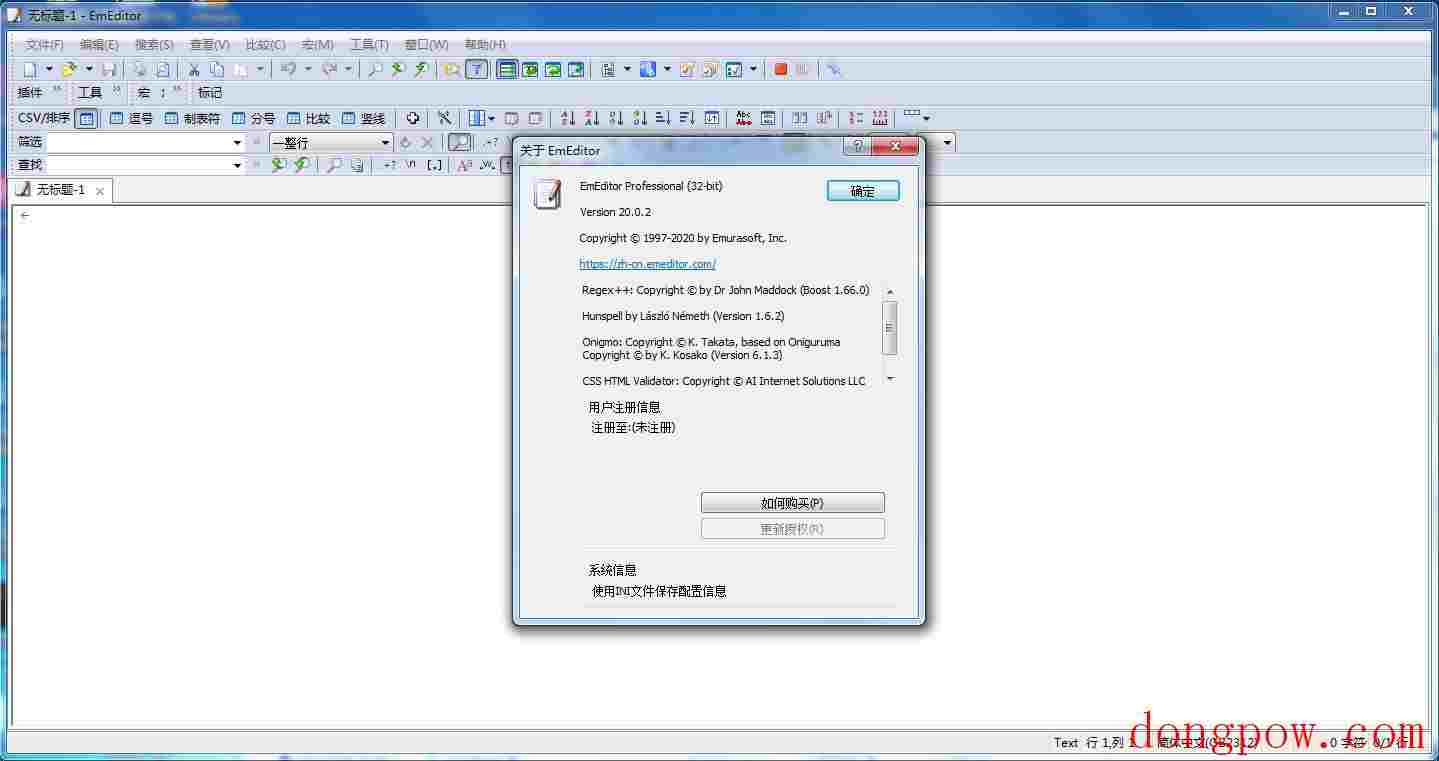
Task: Close the 无标题-1 tab with its X
Action: (100, 191)
